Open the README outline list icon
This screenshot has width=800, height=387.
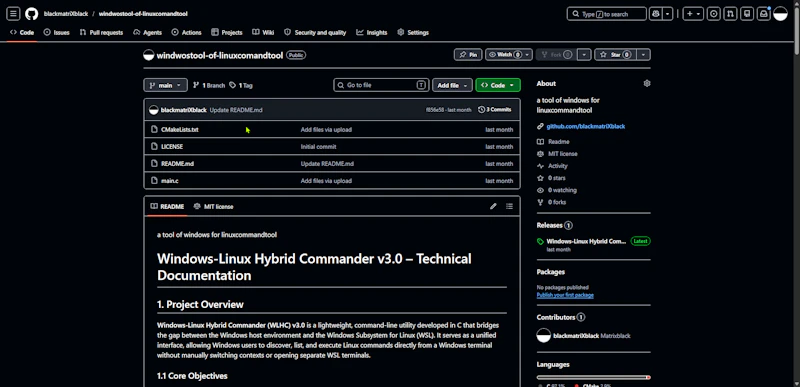509,207
